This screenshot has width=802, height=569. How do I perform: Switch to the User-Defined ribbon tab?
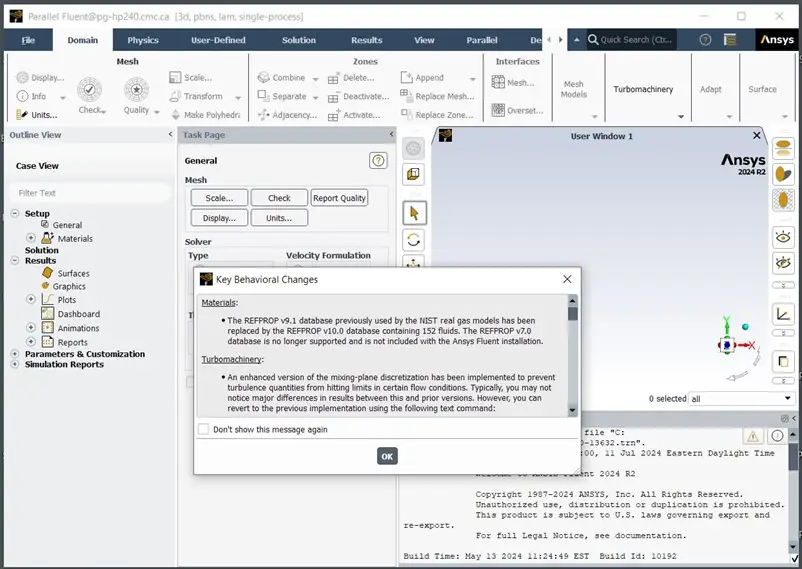218,40
